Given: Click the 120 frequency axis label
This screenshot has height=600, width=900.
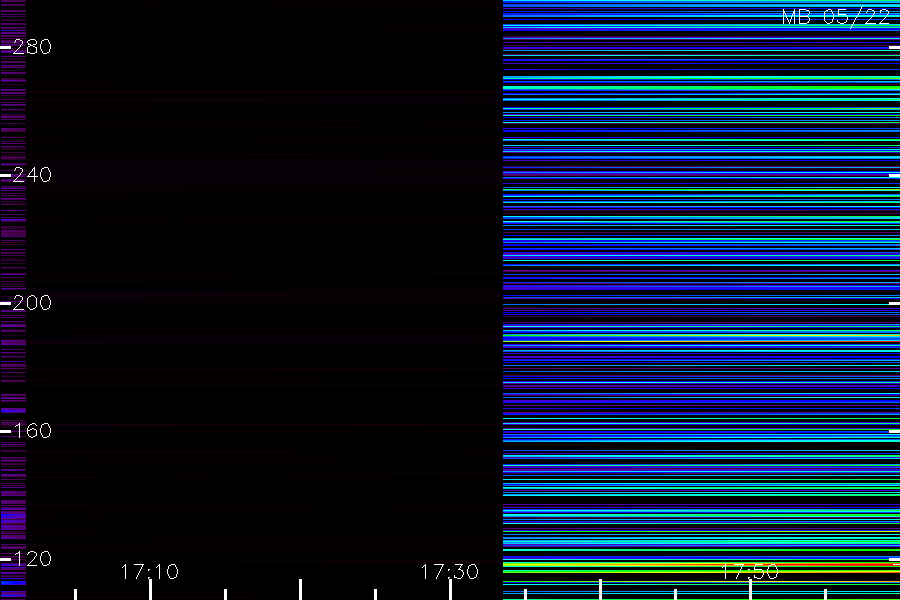Looking at the screenshot, I should click(32, 559).
